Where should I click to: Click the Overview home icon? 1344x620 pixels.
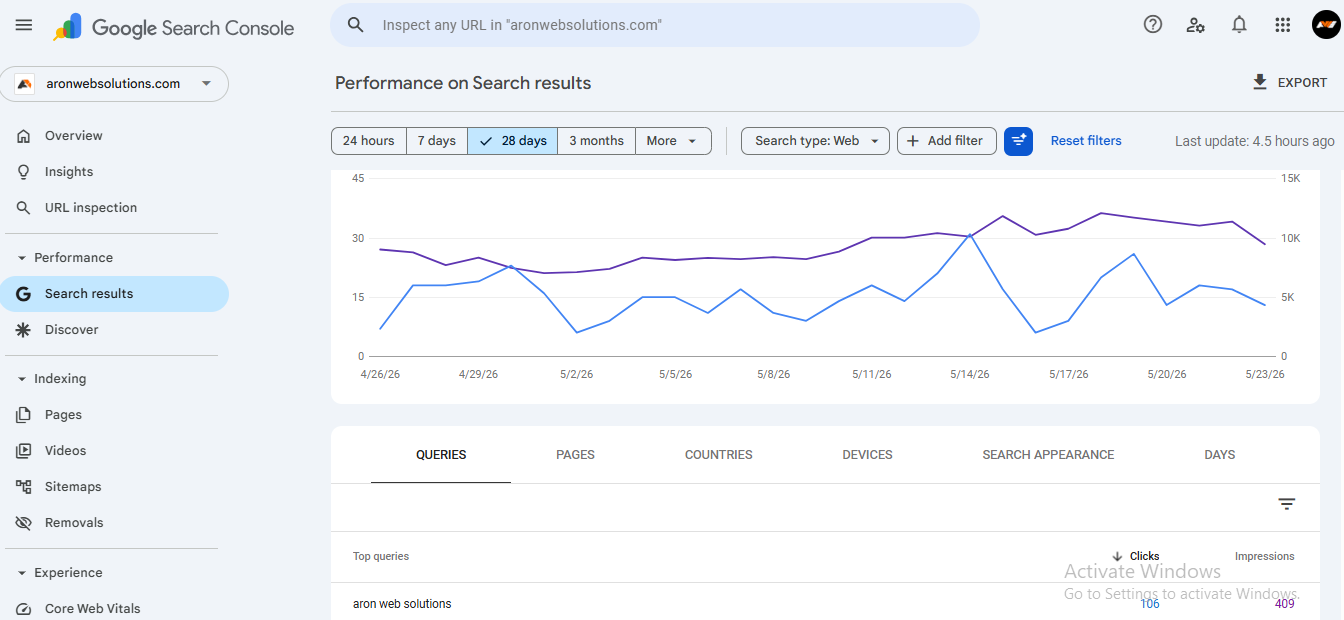click(x=24, y=136)
